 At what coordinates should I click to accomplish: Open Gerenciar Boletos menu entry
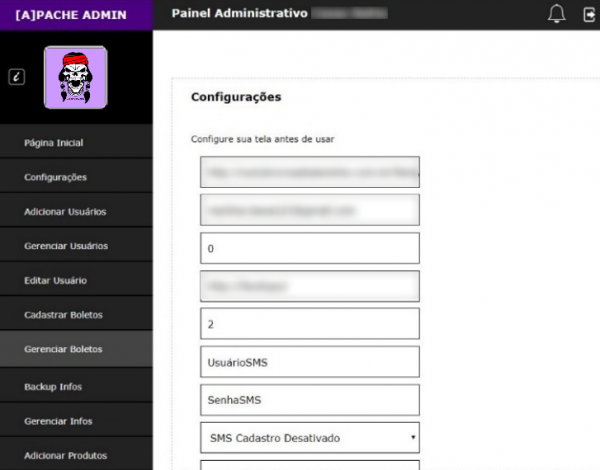(63, 350)
